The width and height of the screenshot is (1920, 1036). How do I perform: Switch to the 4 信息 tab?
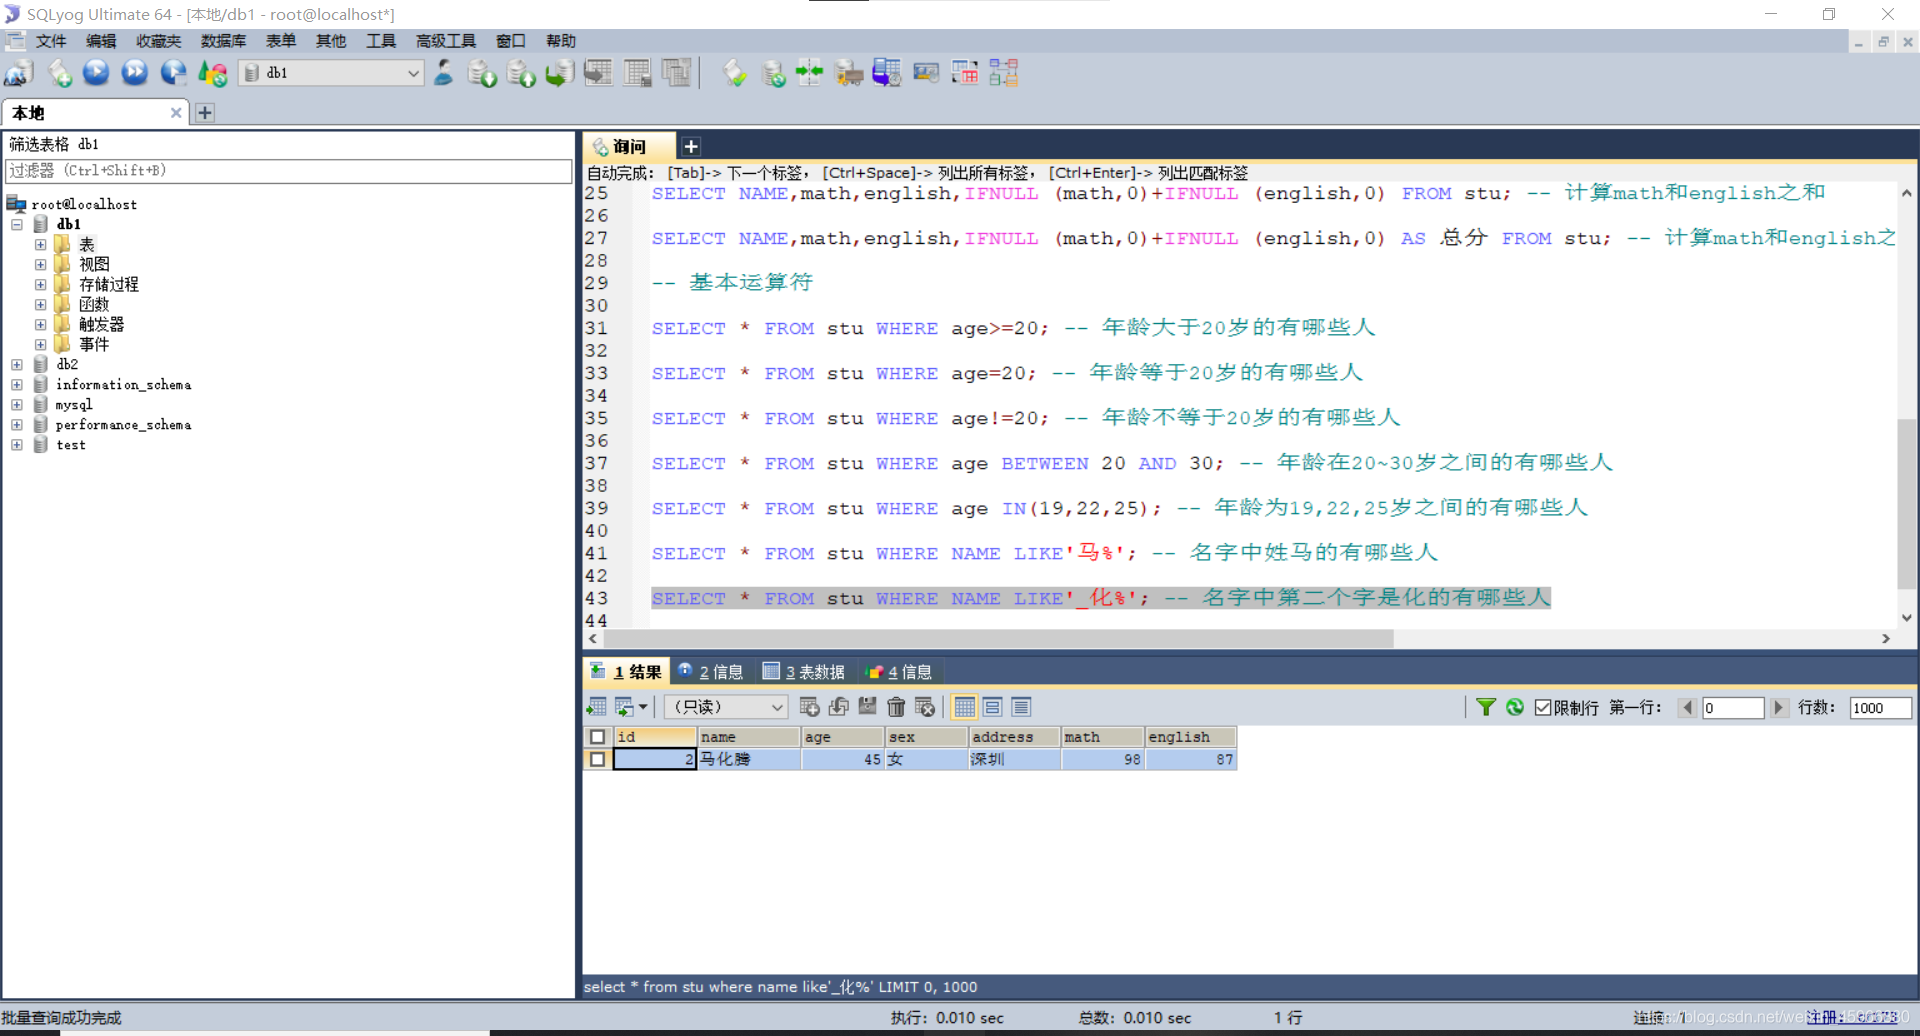click(x=900, y=672)
